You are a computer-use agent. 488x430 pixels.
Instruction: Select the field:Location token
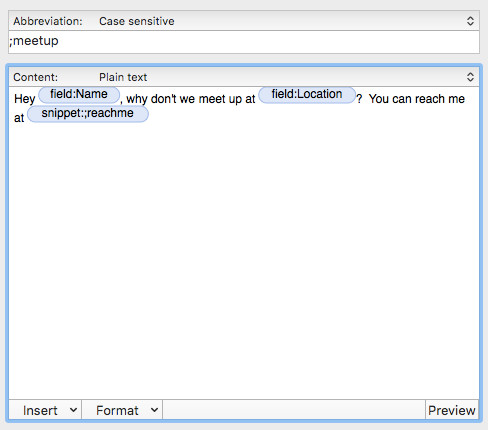pos(307,95)
